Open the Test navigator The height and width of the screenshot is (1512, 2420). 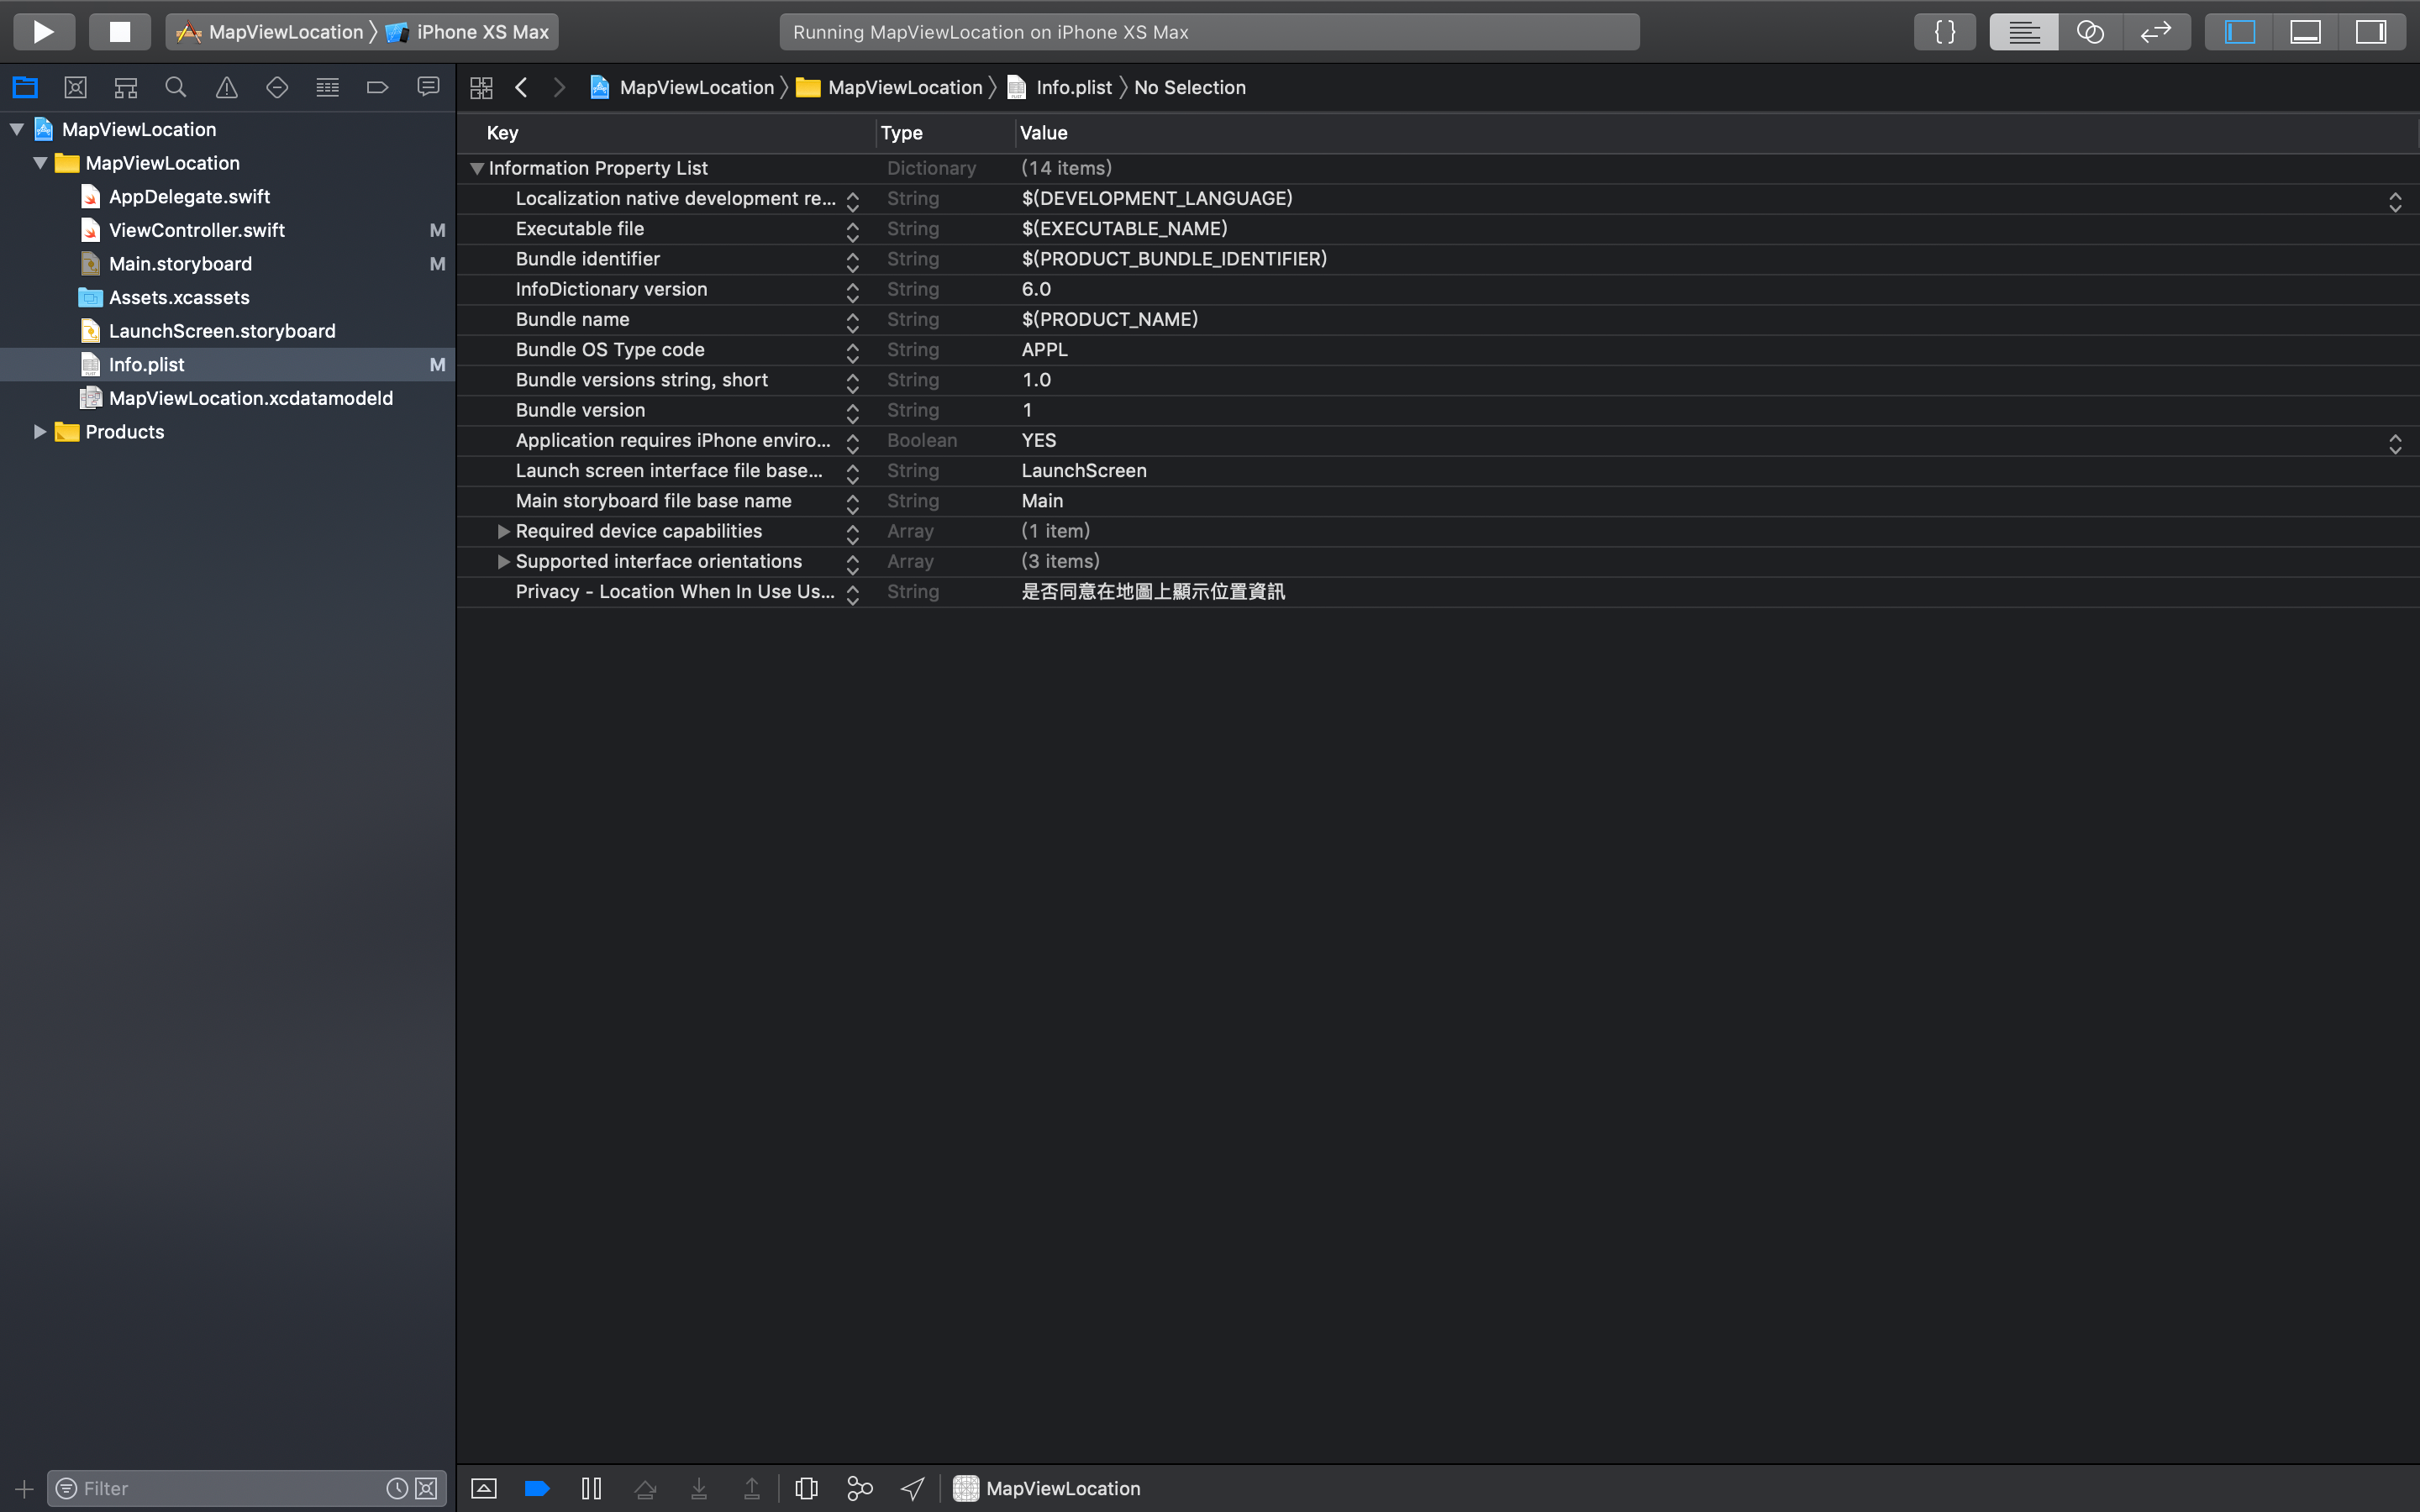pos(277,87)
